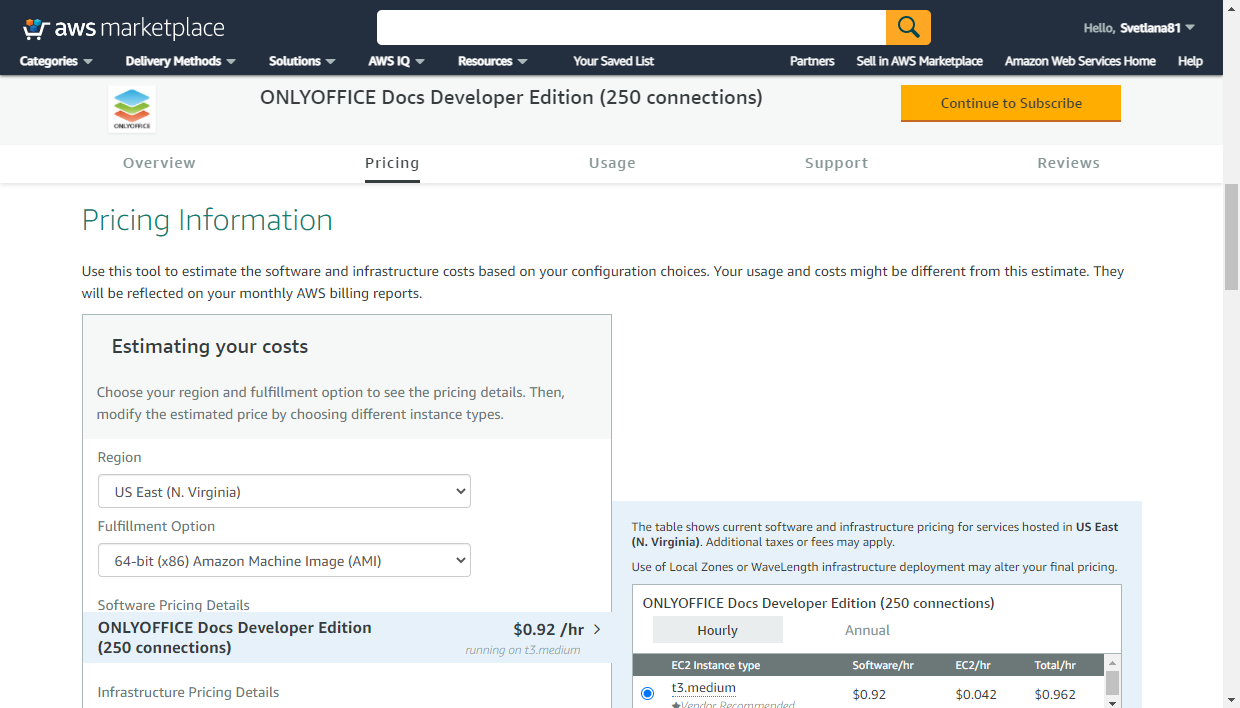Viewport: 1240px width, 708px height.
Task: Switch to Annual pricing
Action: [x=867, y=630]
